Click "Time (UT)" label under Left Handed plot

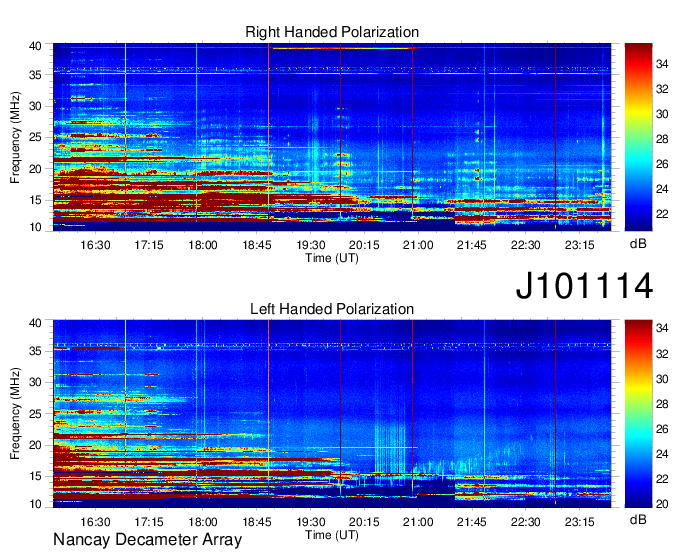click(x=332, y=535)
